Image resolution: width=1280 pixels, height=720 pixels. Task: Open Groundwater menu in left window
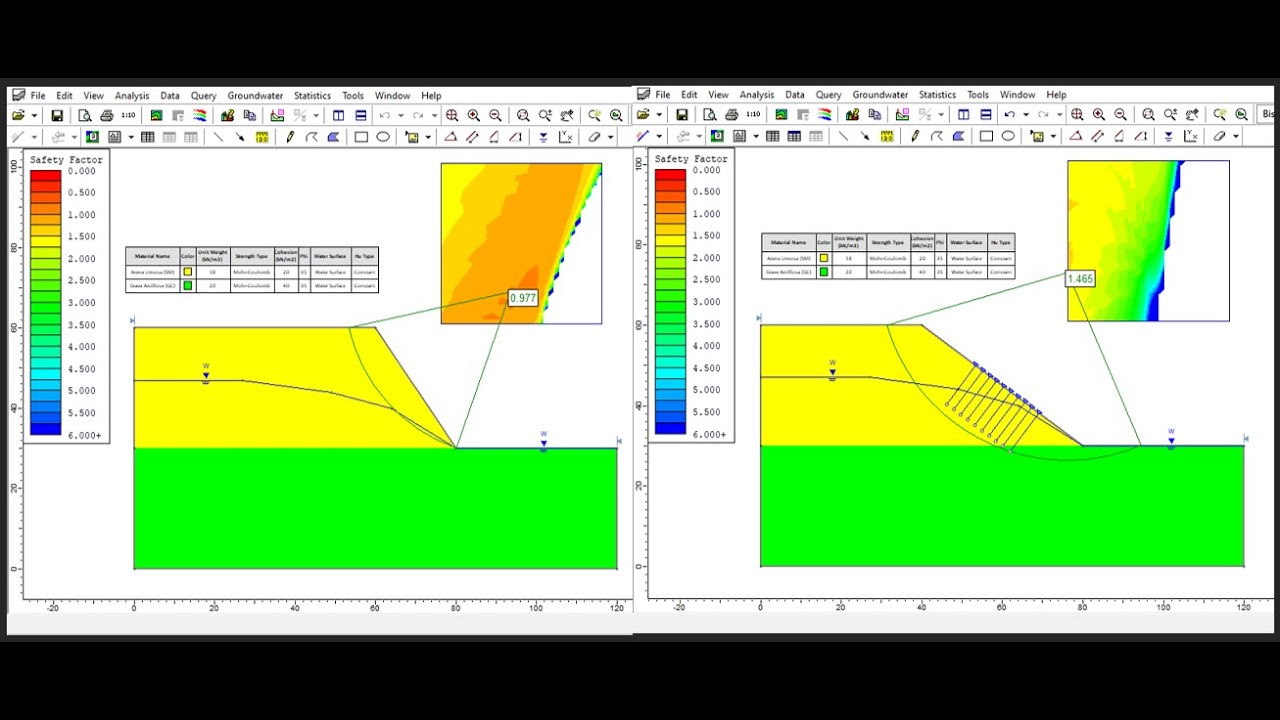pos(255,96)
